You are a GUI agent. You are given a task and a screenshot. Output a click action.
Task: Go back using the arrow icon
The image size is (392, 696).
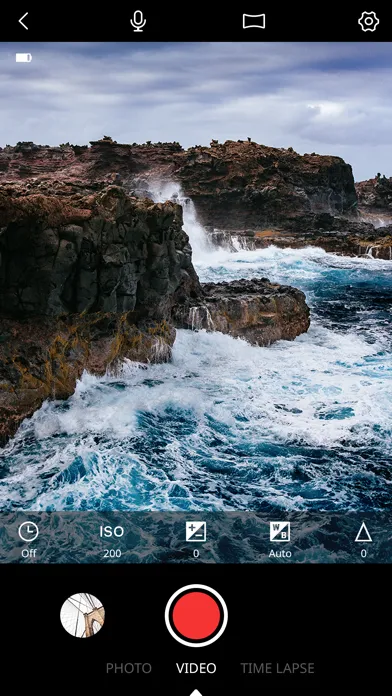(x=24, y=21)
